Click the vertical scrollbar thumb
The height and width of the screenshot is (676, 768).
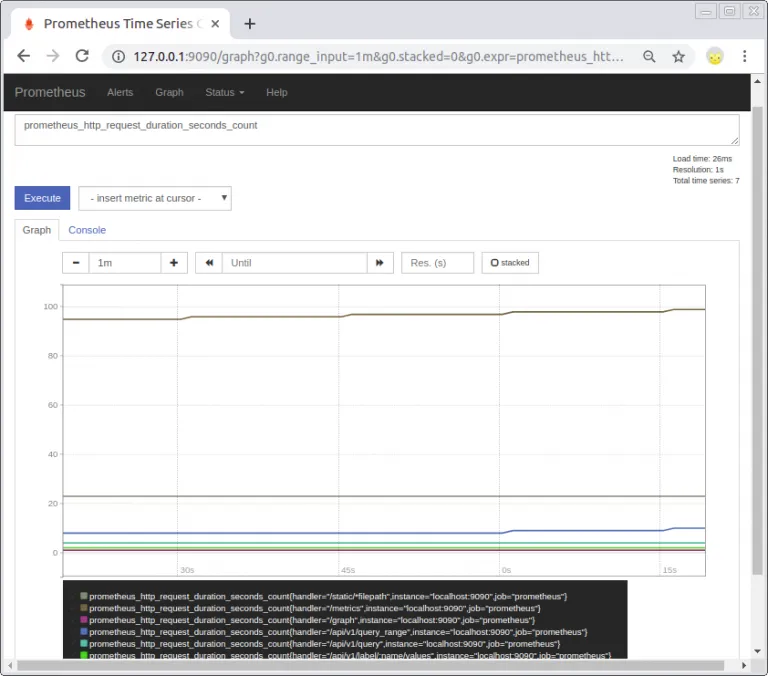pyautogui.click(x=758, y=340)
